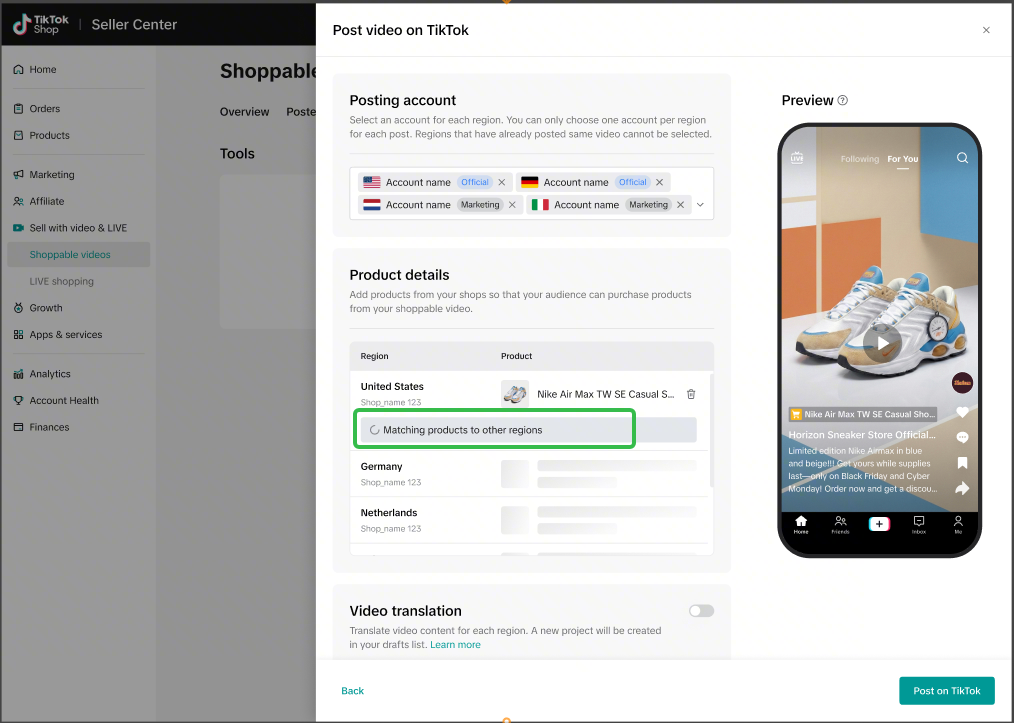Close the Post video dialog
1014x723 pixels.
[986, 30]
